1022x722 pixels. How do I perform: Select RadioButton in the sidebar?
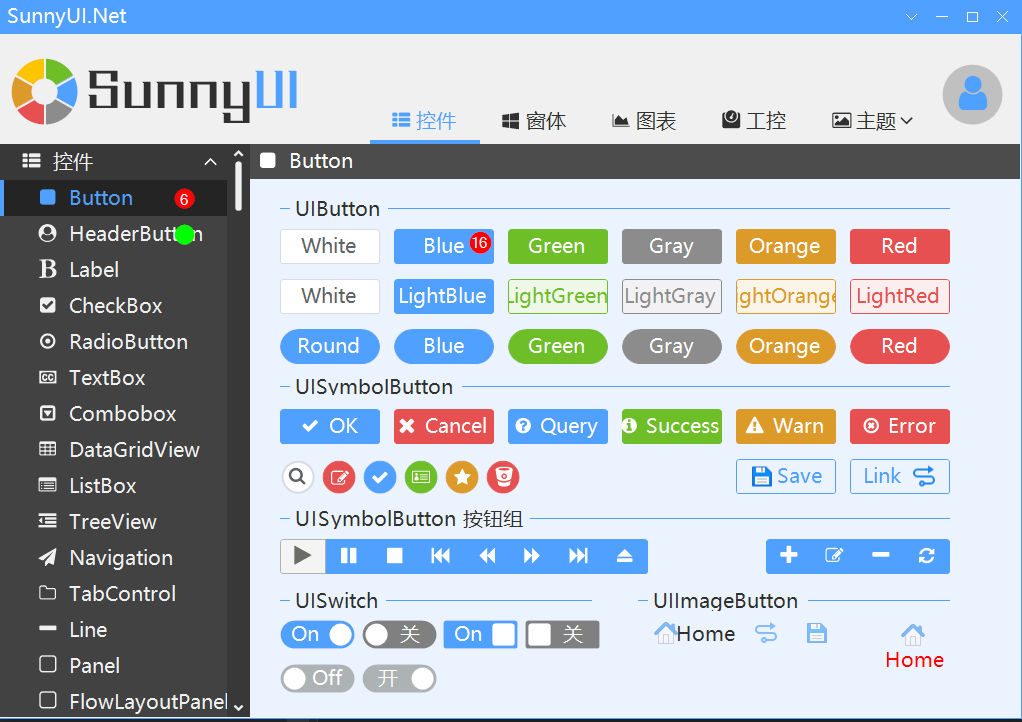click(114, 341)
